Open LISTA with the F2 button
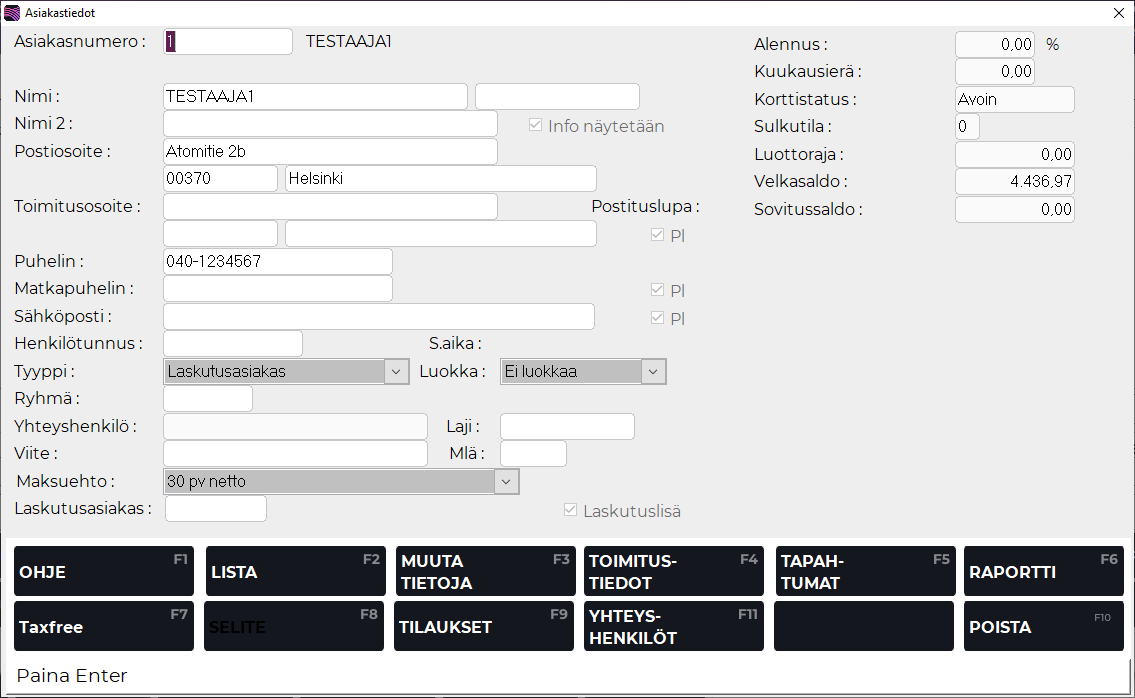 coord(296,571)
